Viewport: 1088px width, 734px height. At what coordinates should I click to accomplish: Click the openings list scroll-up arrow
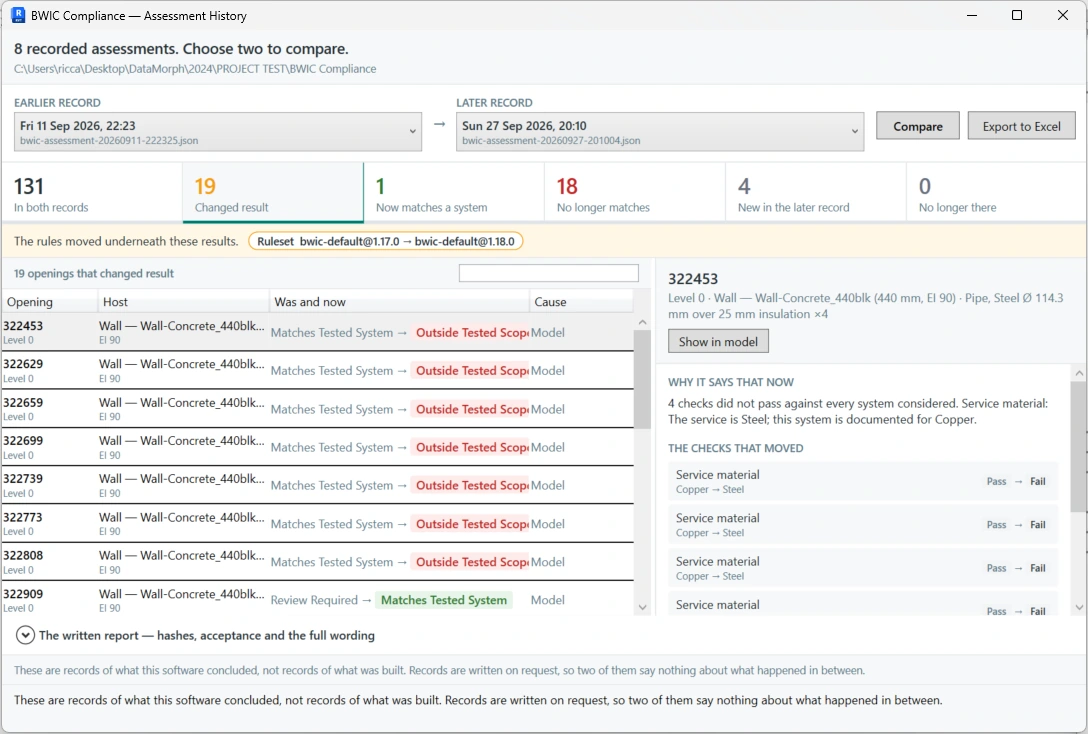tap(642, 322)
